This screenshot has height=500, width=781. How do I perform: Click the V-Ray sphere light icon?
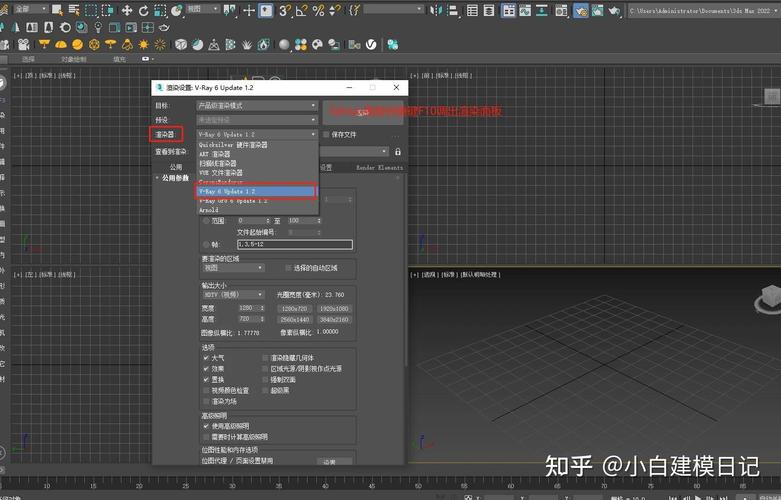(x=77, y=45)
